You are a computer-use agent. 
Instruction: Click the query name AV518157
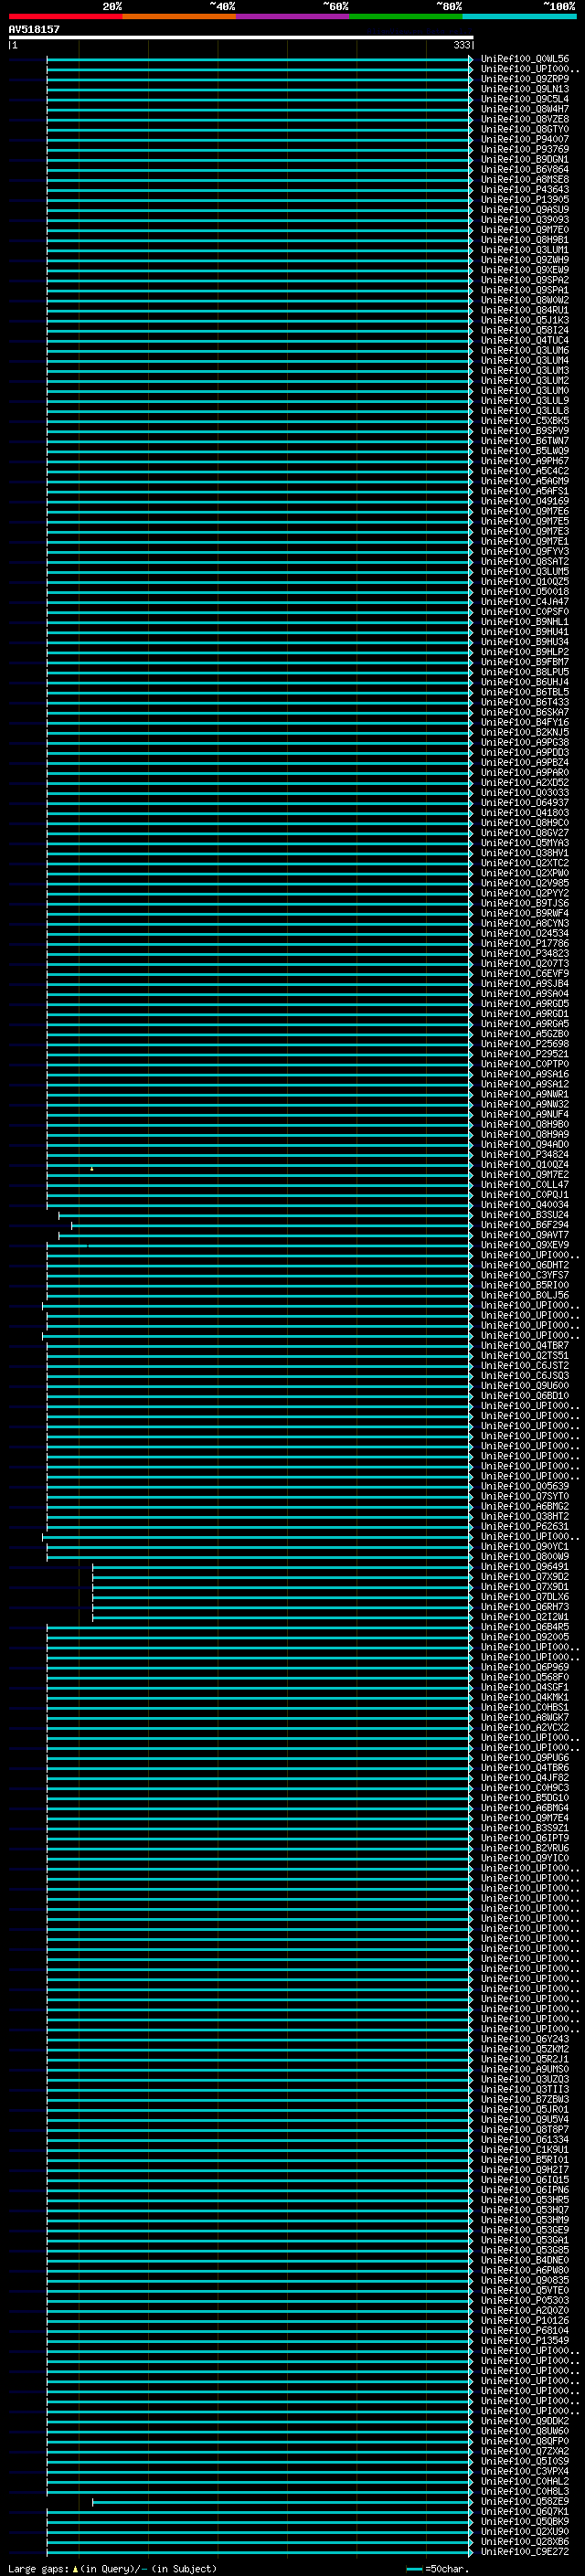34,29
